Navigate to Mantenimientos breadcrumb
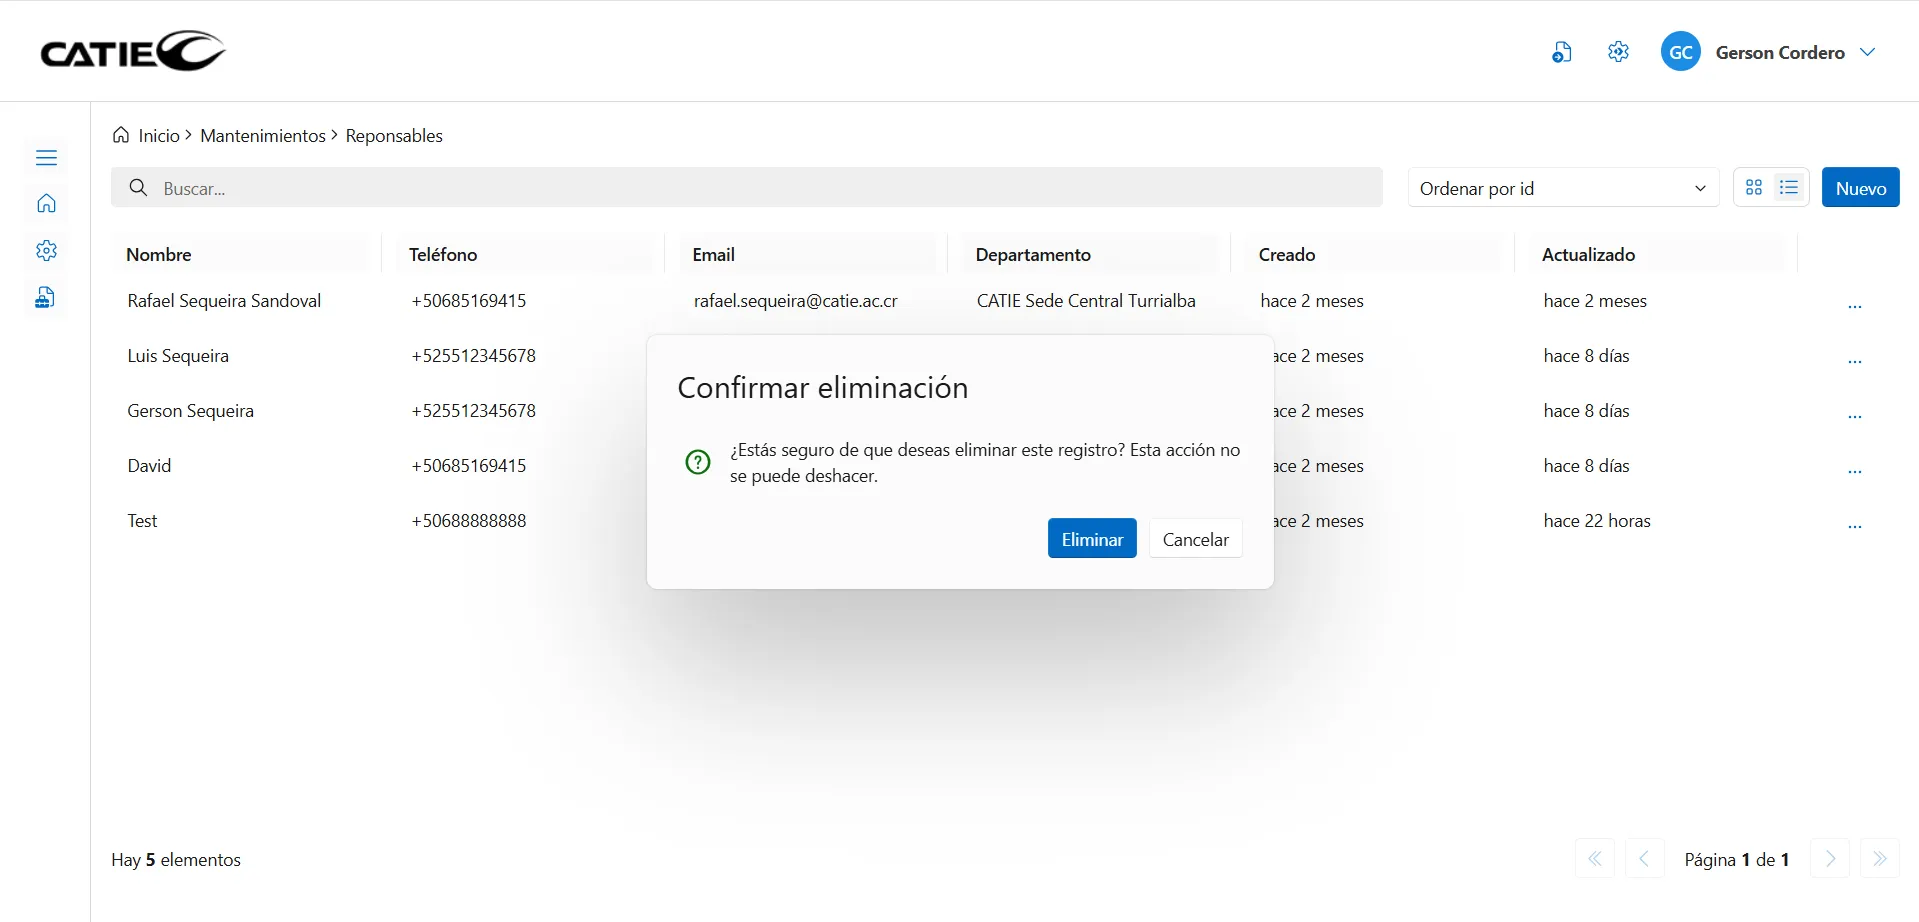 tap(262, 136)
